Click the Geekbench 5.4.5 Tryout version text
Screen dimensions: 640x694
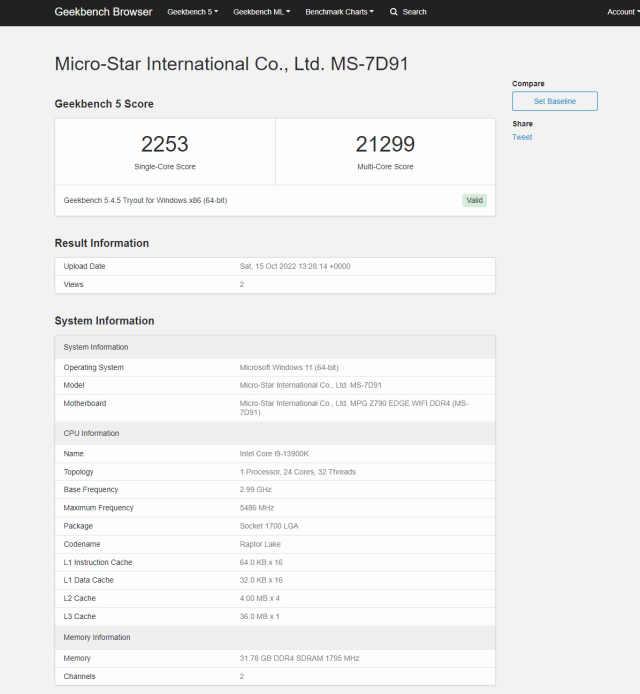tap(145, 200)
